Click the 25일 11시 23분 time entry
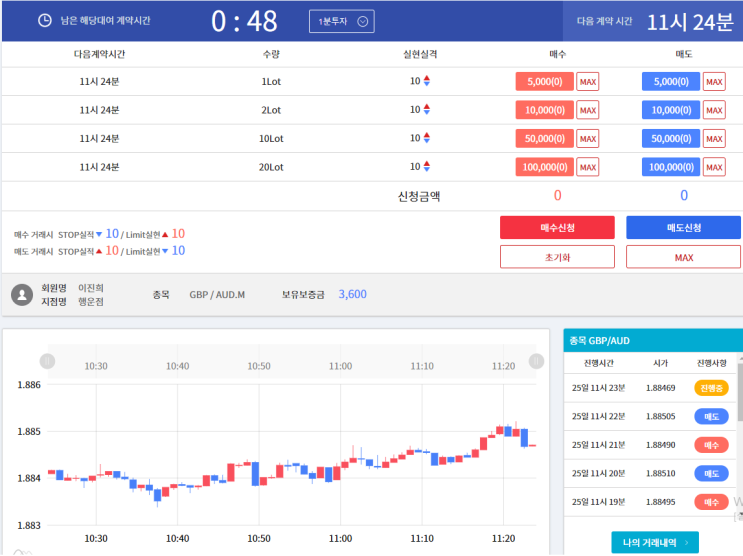The image size is (743, 556). click(598, 388)
